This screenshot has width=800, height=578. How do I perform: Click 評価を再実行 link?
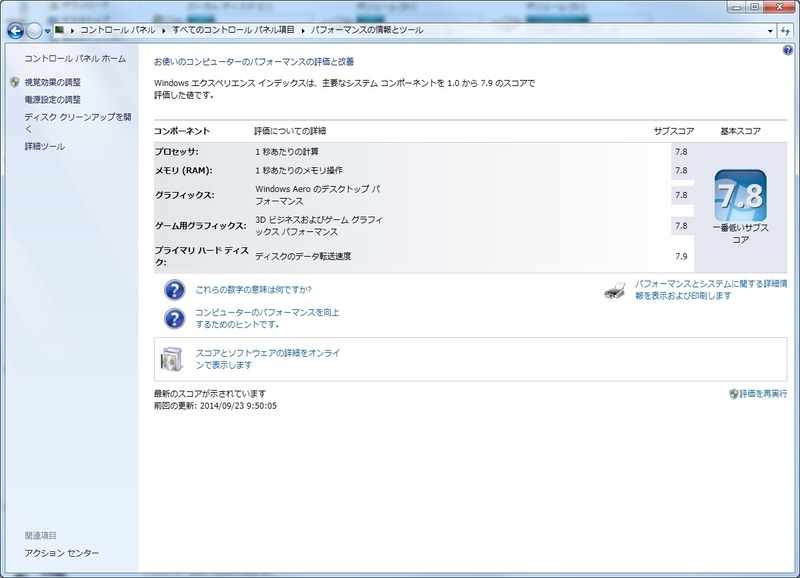763,393
